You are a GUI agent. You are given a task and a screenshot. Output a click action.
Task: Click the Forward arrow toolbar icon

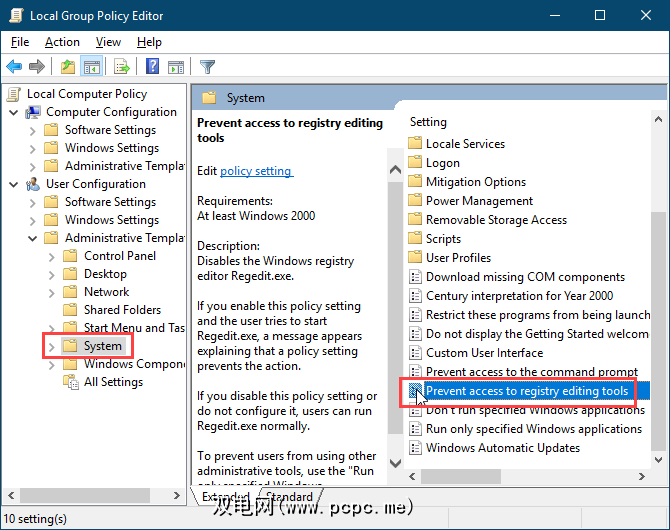coord(37,67)
